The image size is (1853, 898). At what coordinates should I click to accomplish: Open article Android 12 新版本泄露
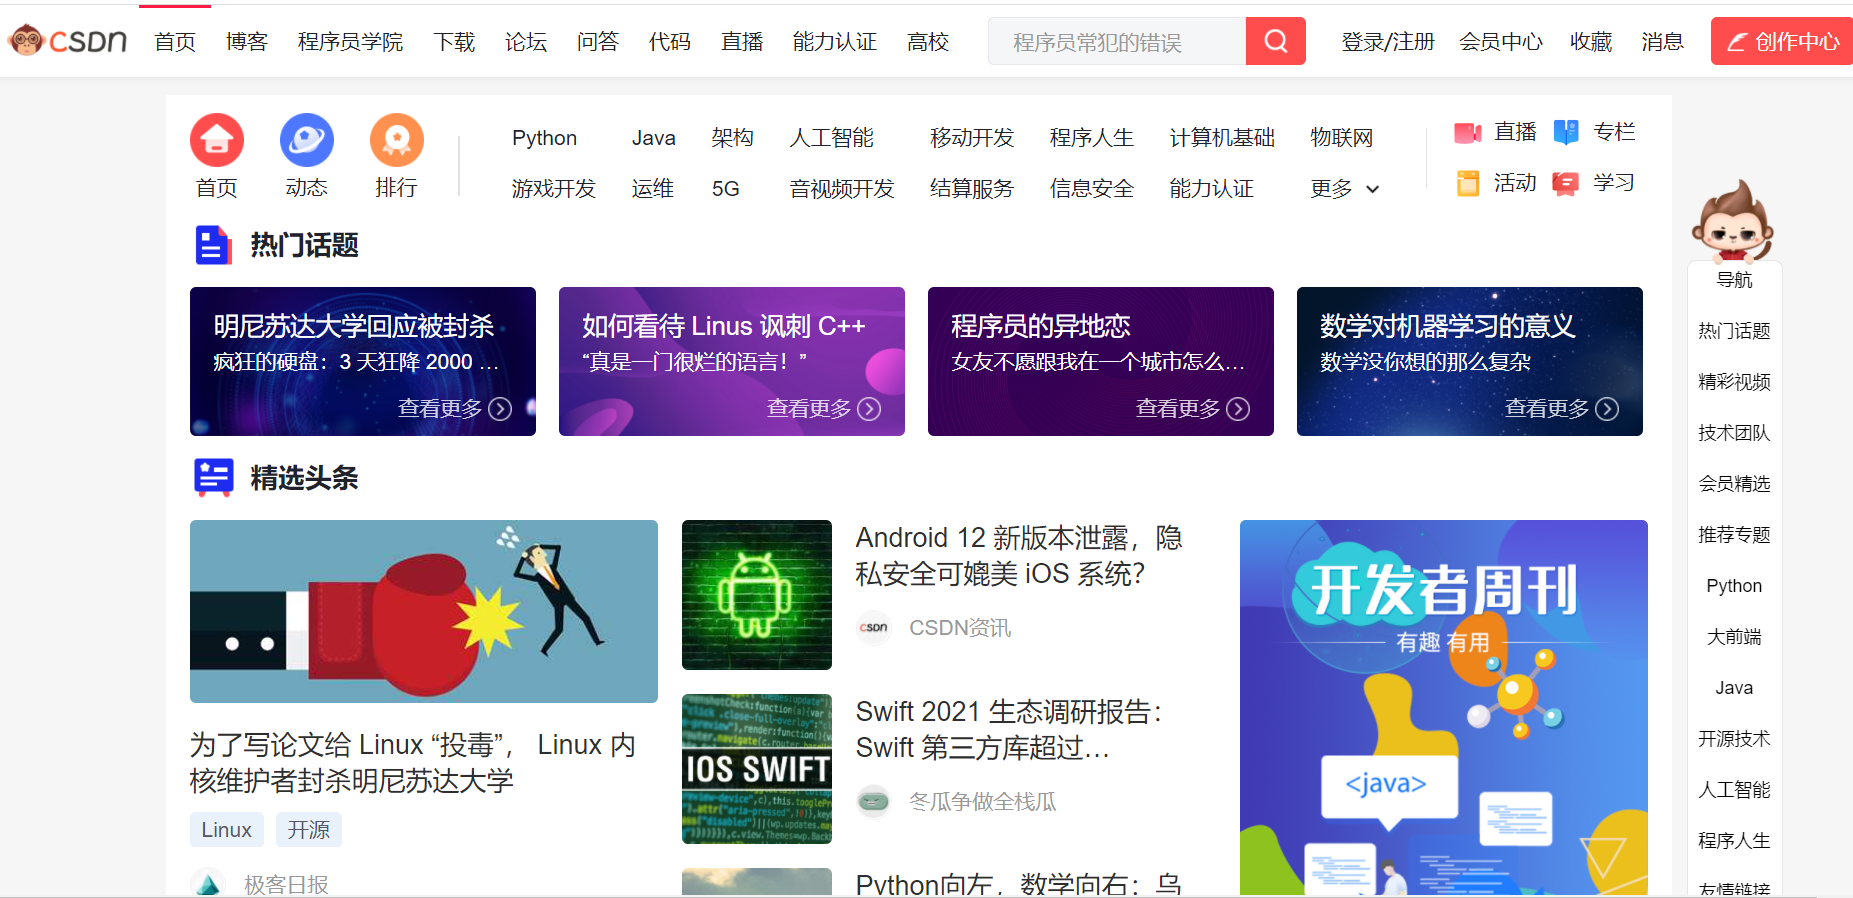click(x=1019, y=556)
